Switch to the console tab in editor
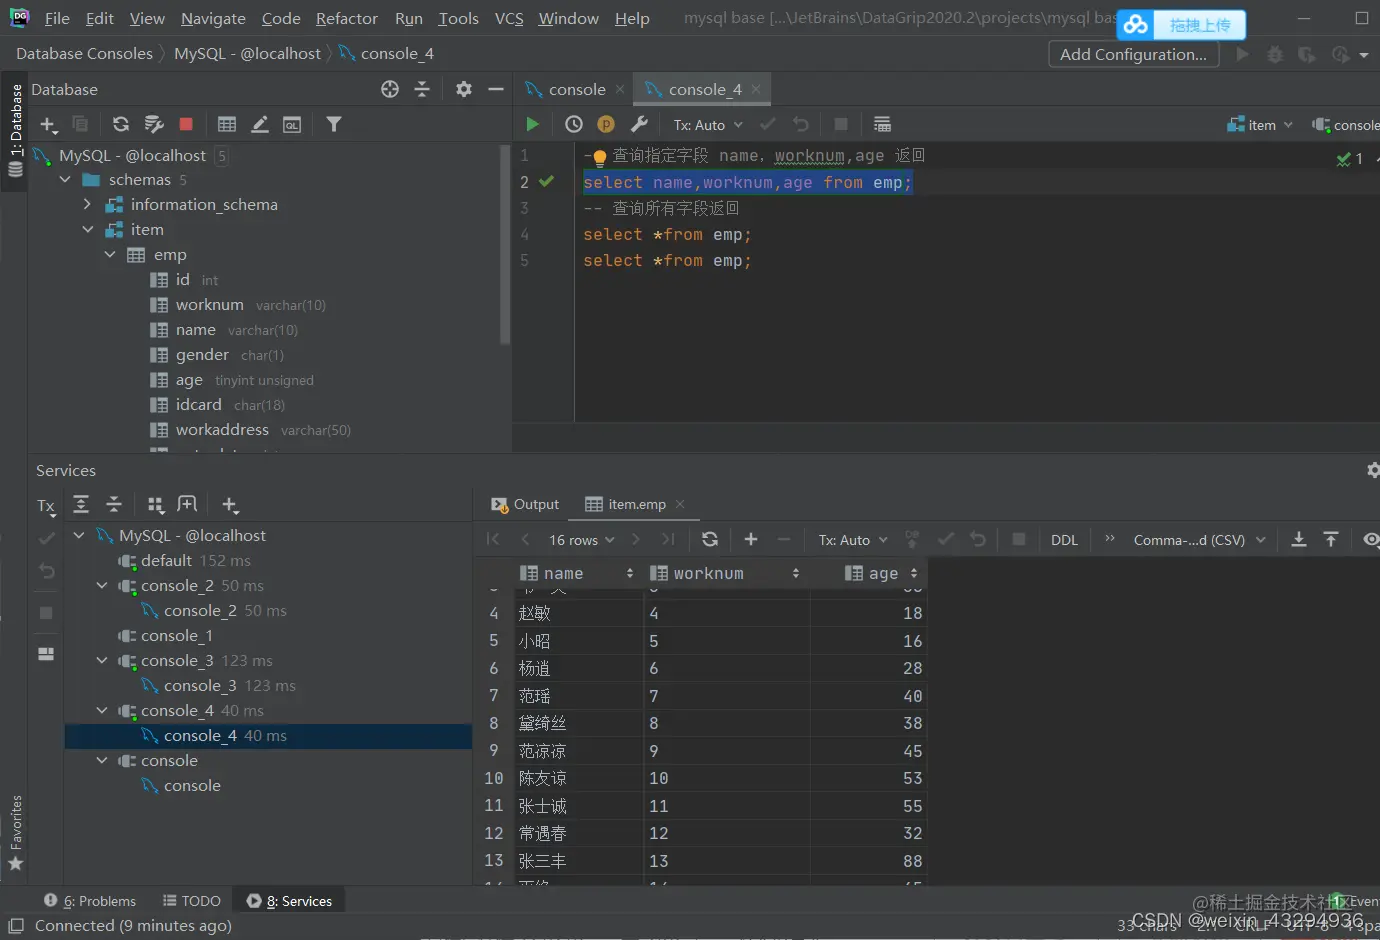This screenshot has width=1380, height=940. 576,89
